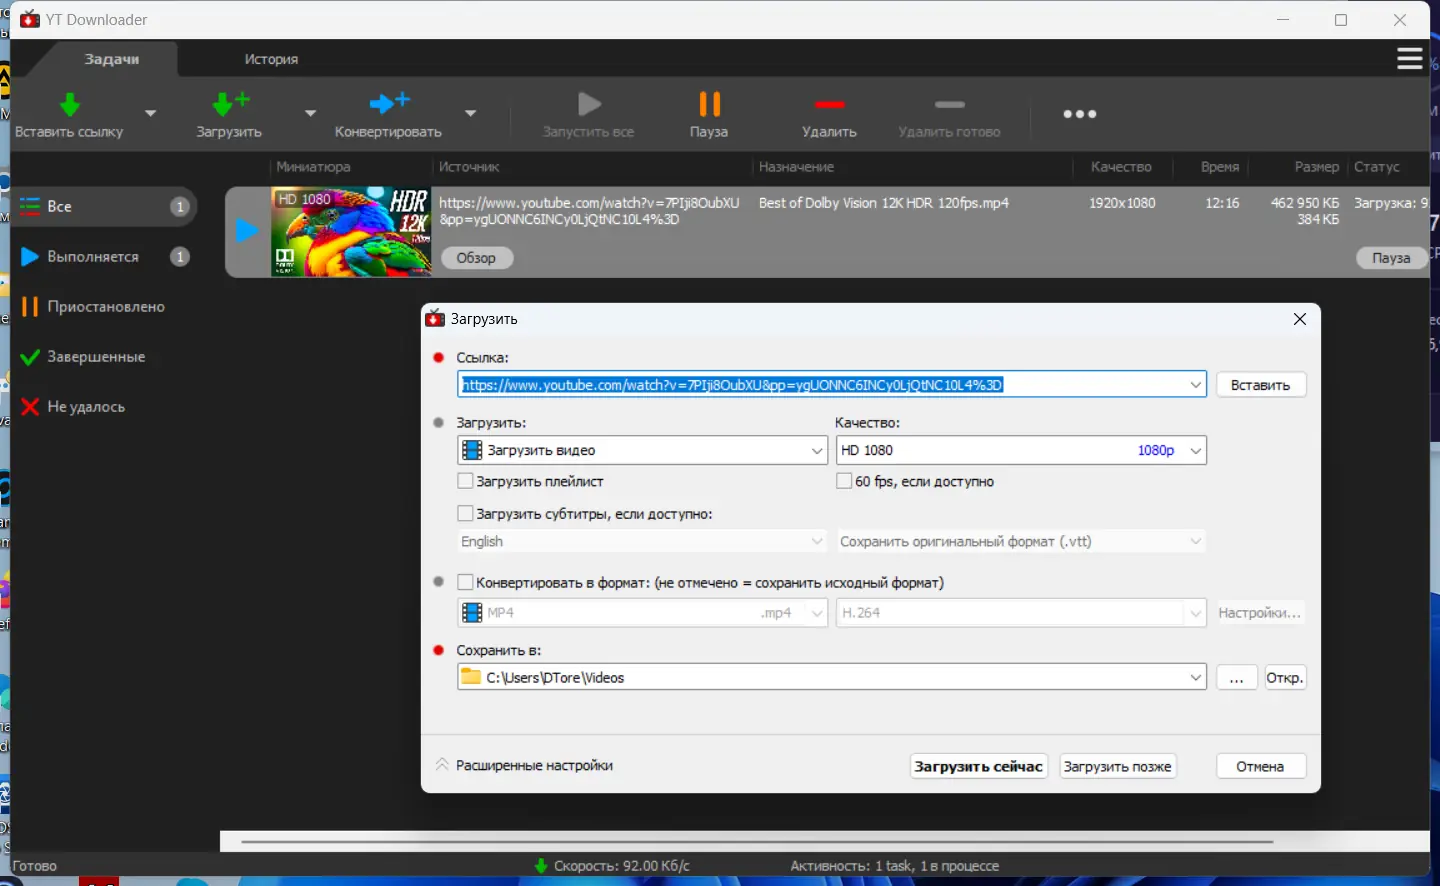The width and height of the screenshot is (1440, 886).
Task: Open the subtitle format (.vtt) dropdown
Action: [1021, 542]
